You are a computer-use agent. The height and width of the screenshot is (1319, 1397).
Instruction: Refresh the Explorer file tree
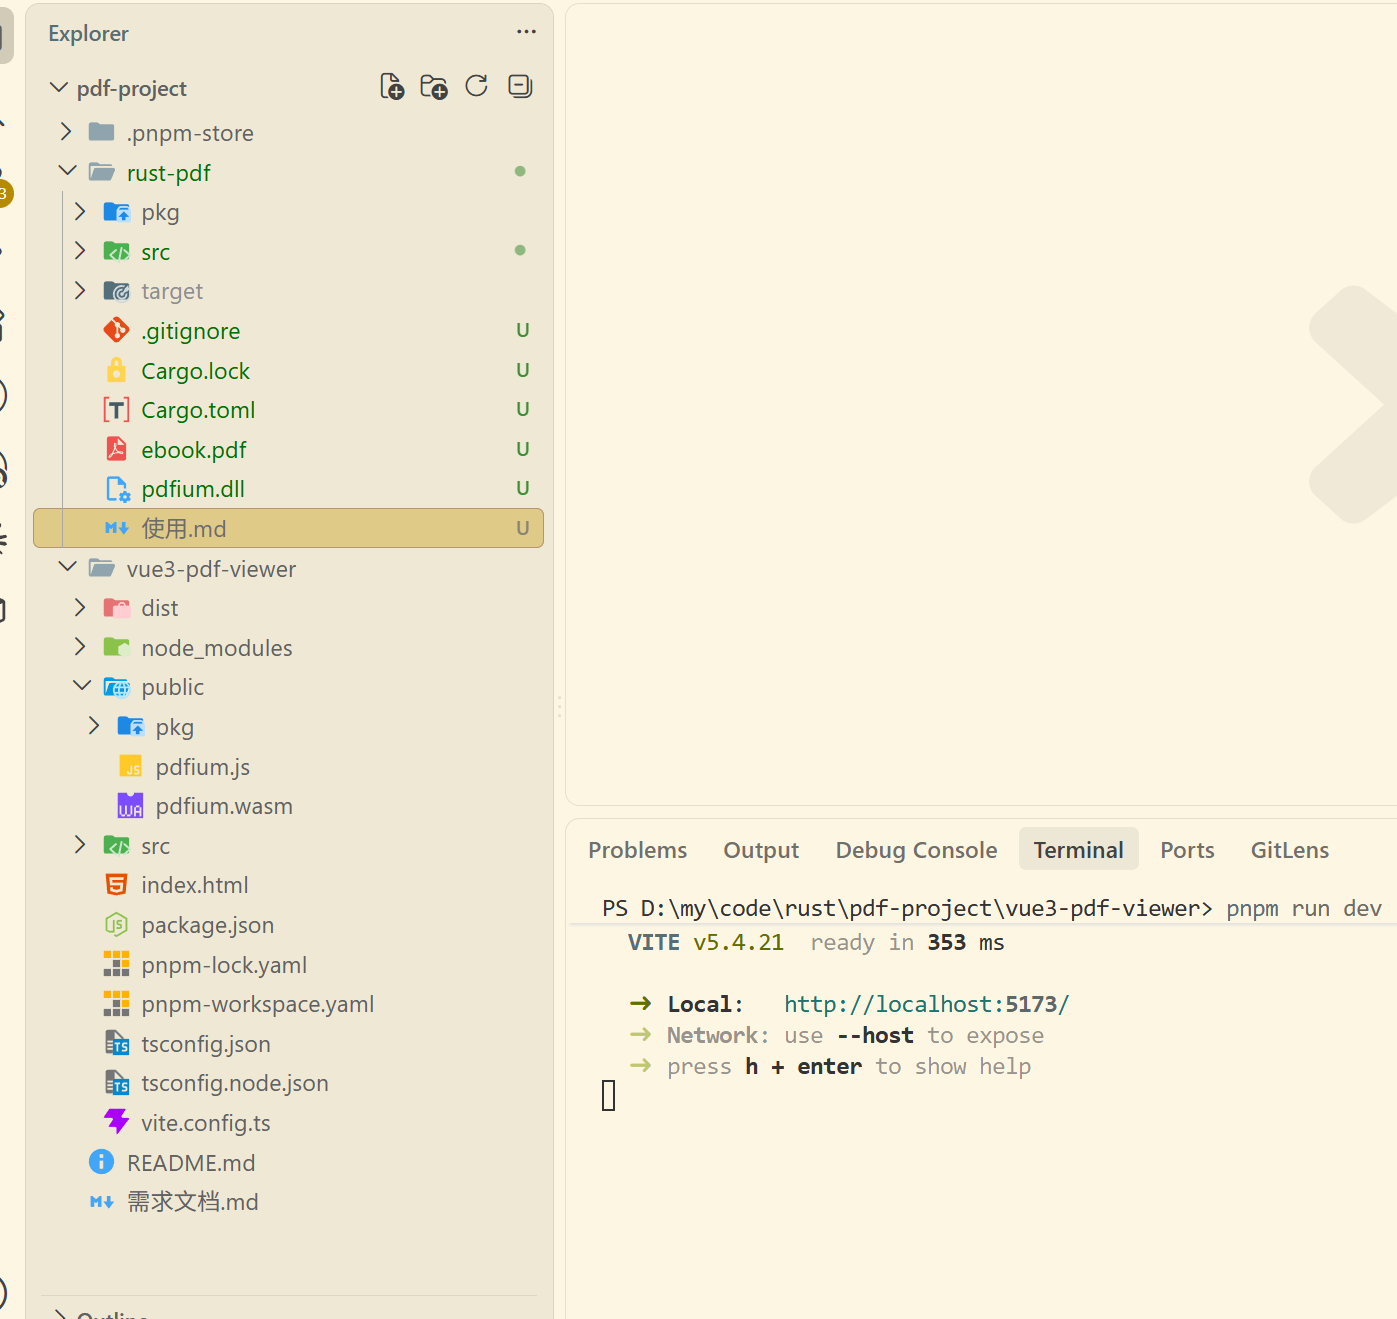[x=477, y=86]
